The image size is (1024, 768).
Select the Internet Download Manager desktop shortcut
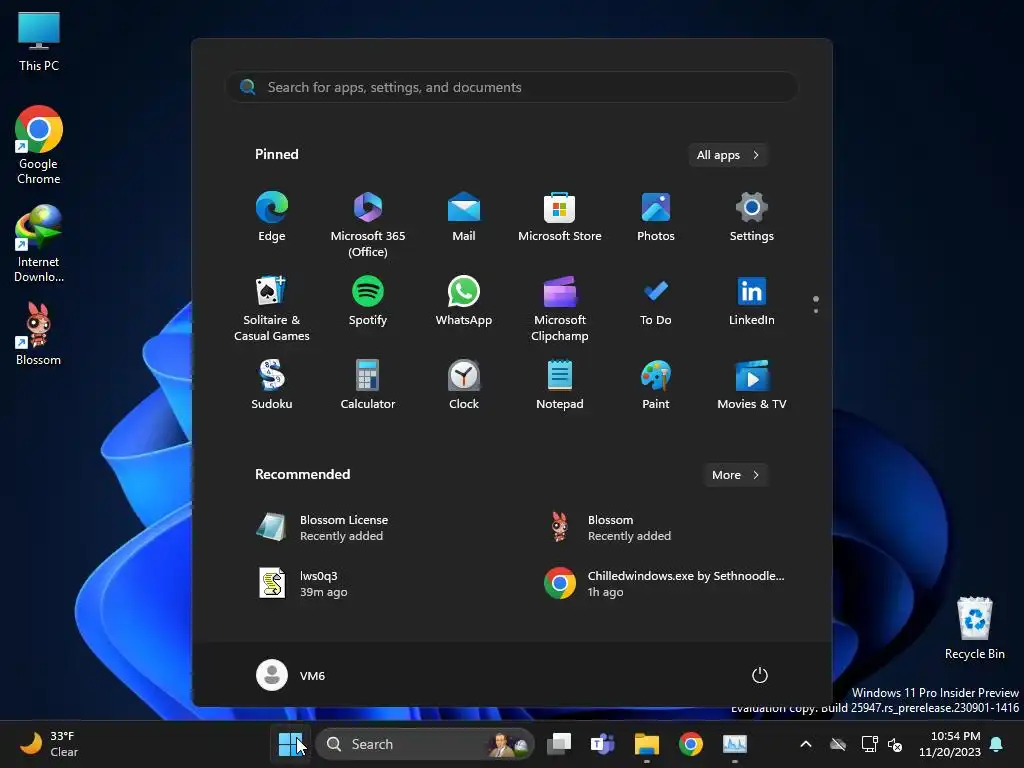(39, 244)
